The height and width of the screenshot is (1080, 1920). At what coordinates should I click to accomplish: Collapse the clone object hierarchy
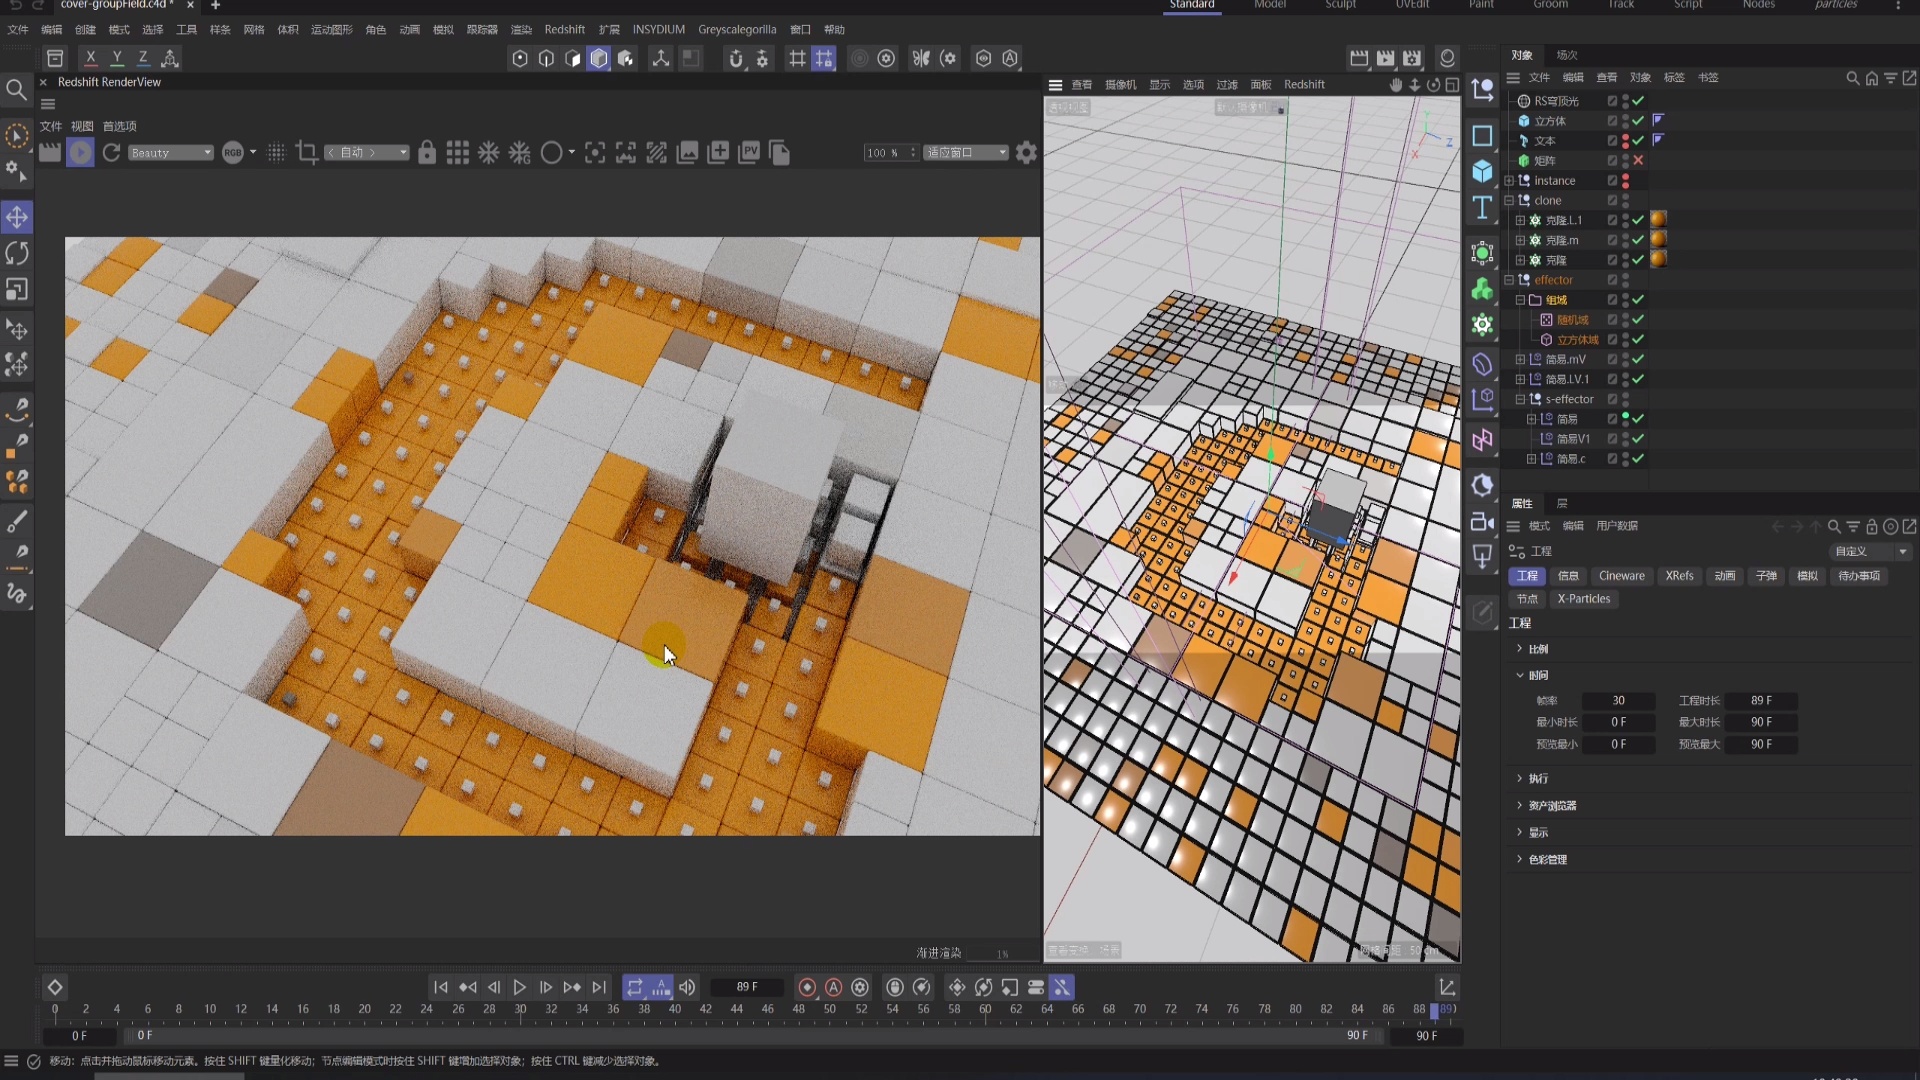(1510, 200)
